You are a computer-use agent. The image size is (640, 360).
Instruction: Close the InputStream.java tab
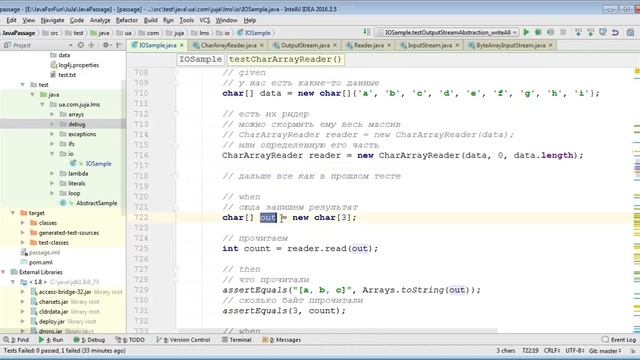pyautogui.click(x=457, y=45)
